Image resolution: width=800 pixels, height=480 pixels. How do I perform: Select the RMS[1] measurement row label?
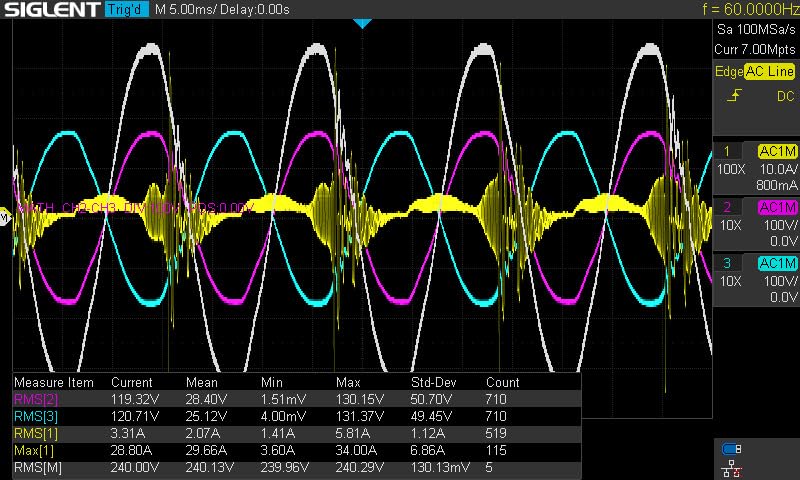[36, 434]
